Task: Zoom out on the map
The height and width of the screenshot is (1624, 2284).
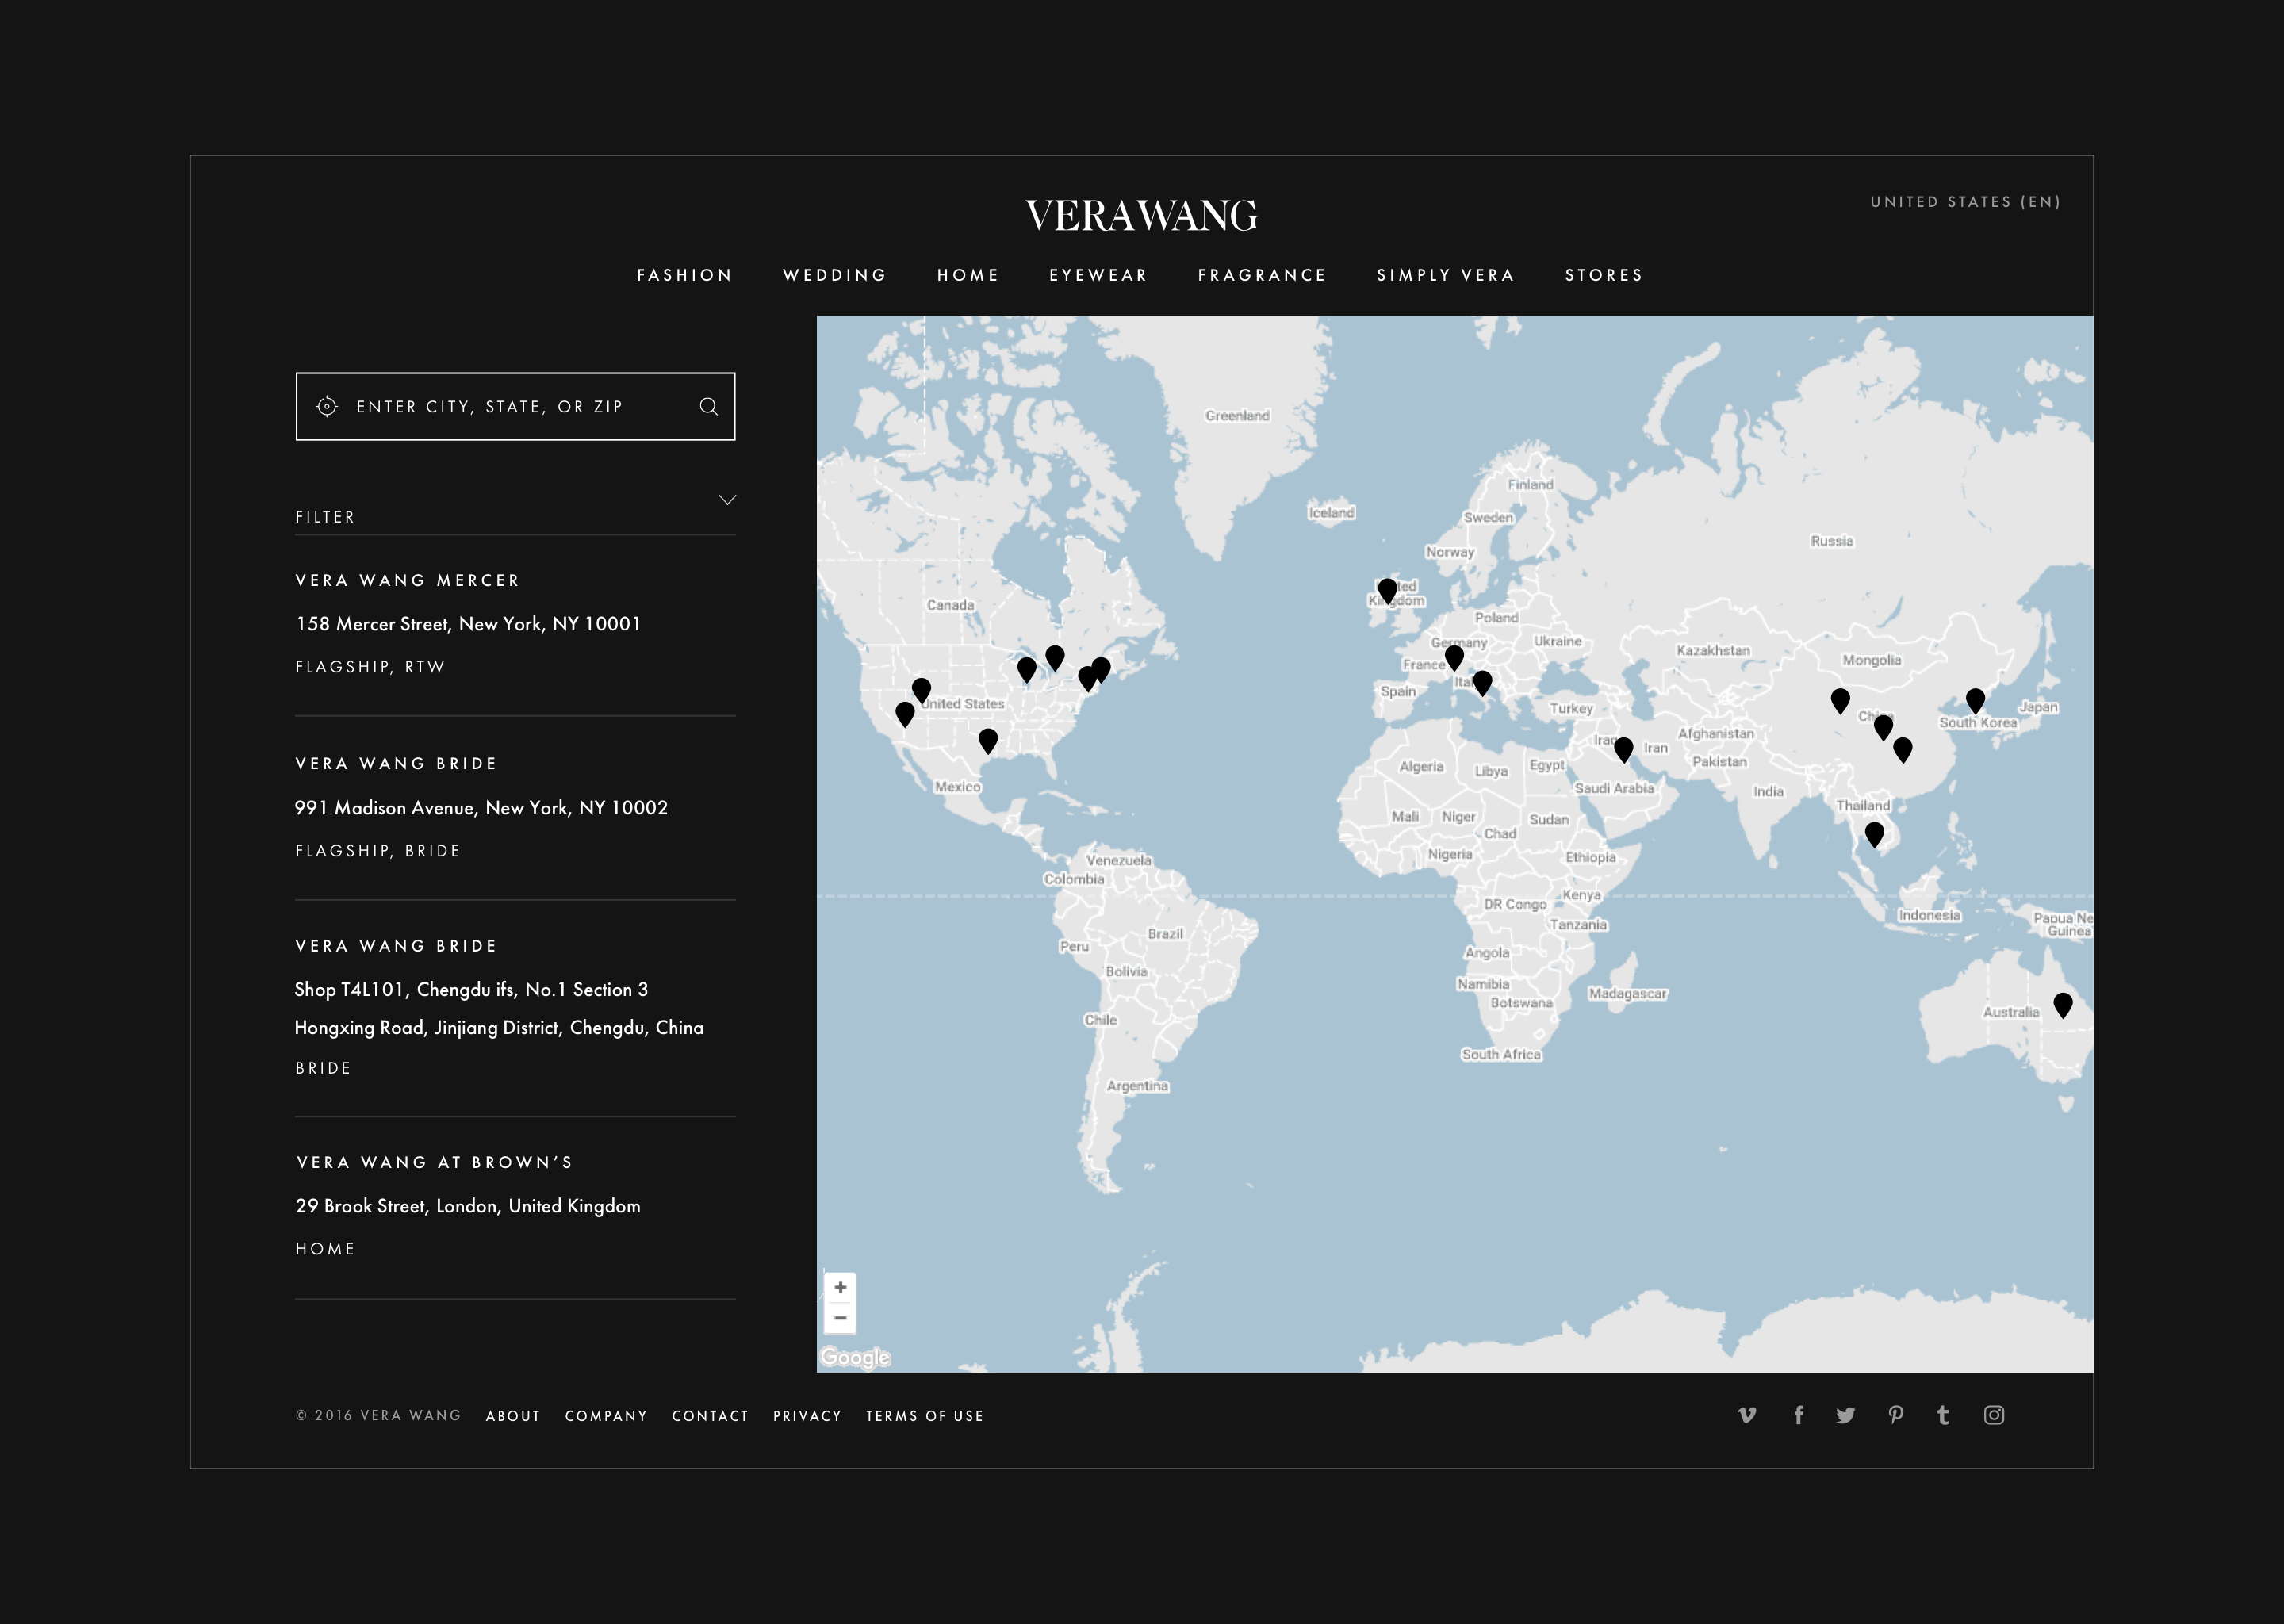Action: (840, 1318)
